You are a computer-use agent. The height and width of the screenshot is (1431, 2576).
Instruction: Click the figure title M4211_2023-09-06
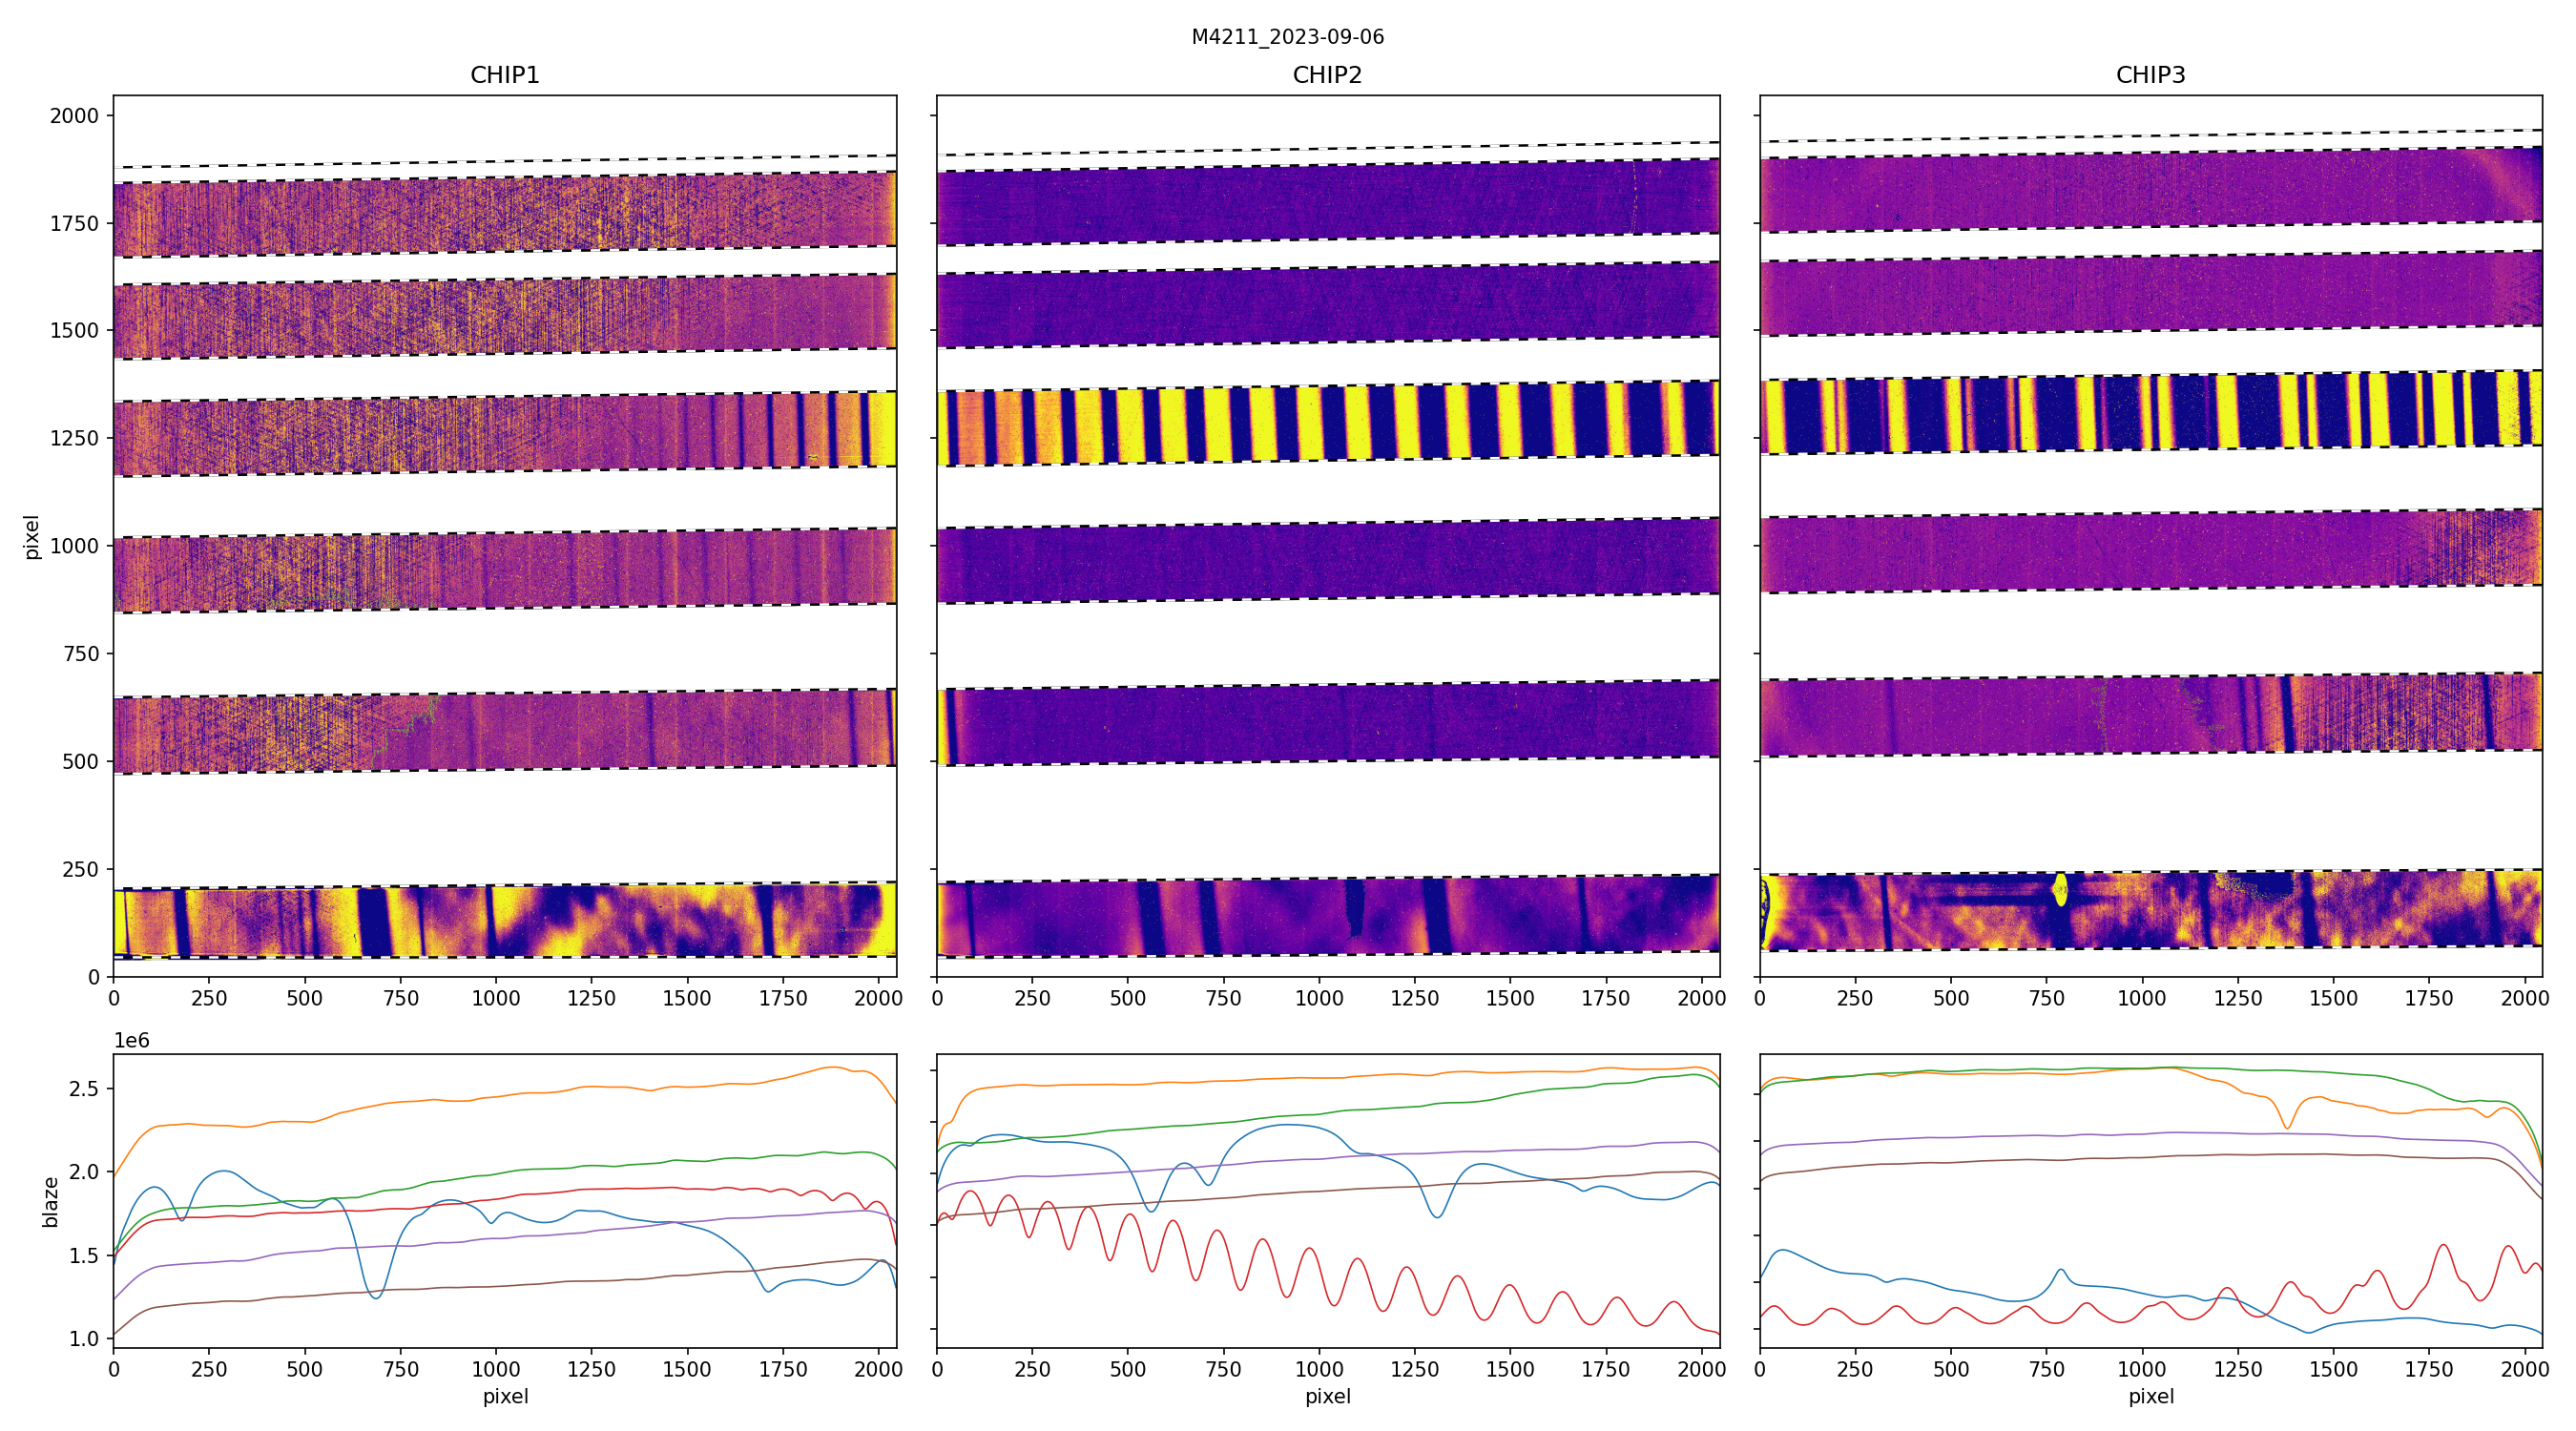point(1287,37)
